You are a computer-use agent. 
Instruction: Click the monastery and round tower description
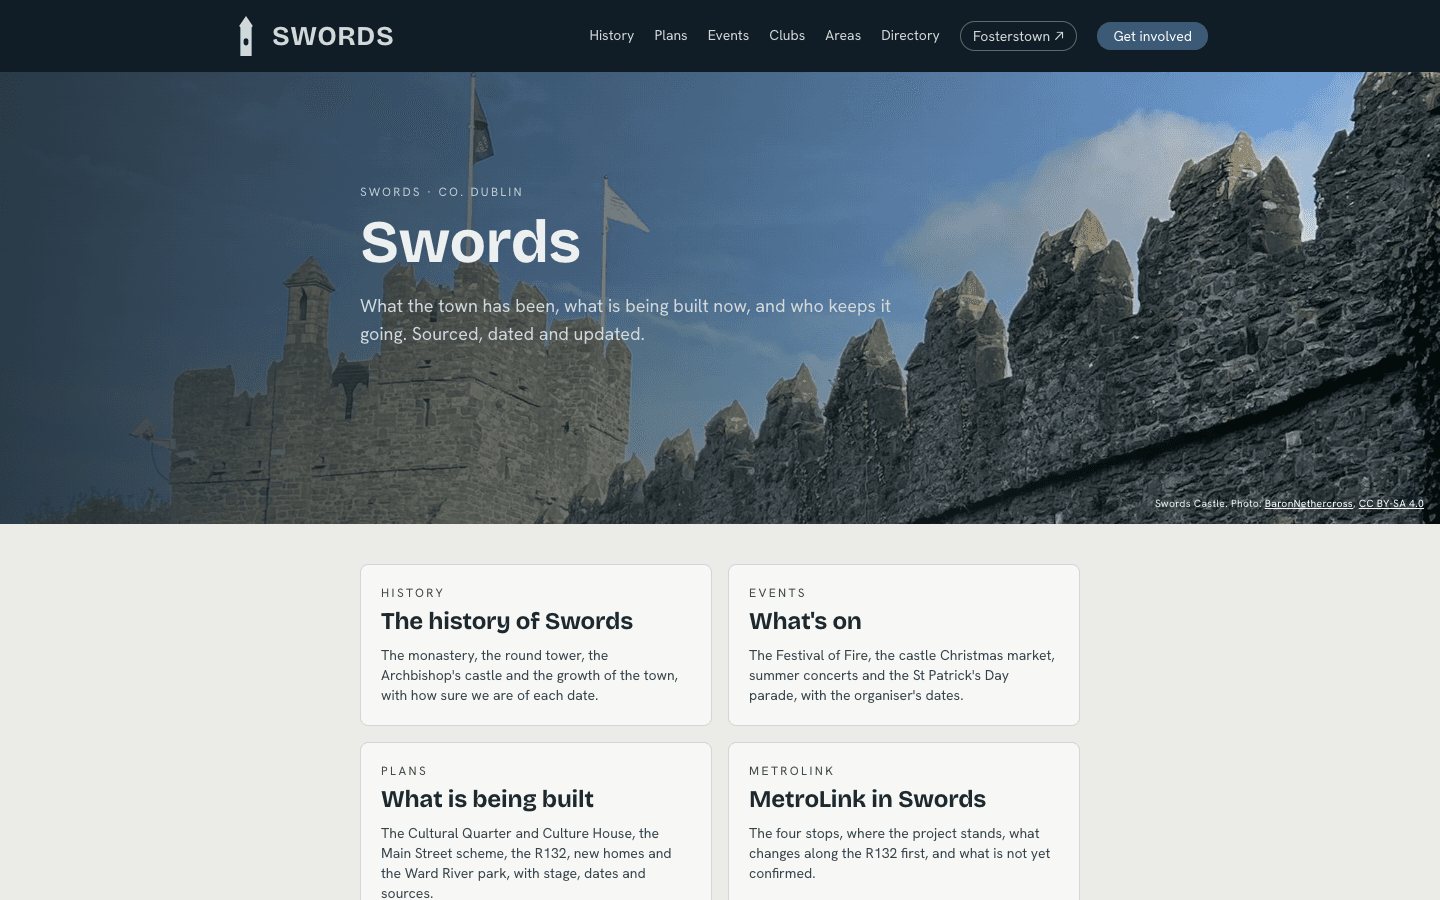[x=530, y=675]
